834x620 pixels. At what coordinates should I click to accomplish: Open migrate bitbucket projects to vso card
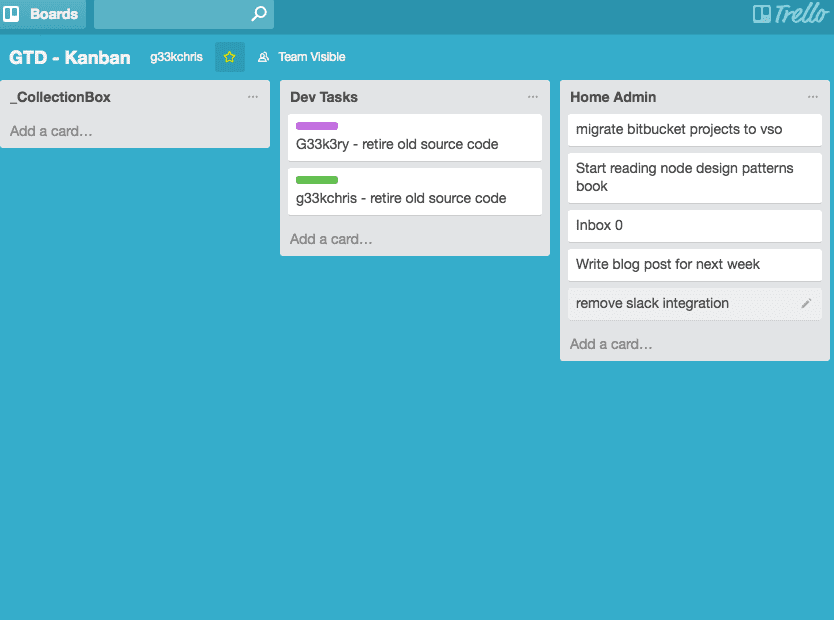coord(694,130)
